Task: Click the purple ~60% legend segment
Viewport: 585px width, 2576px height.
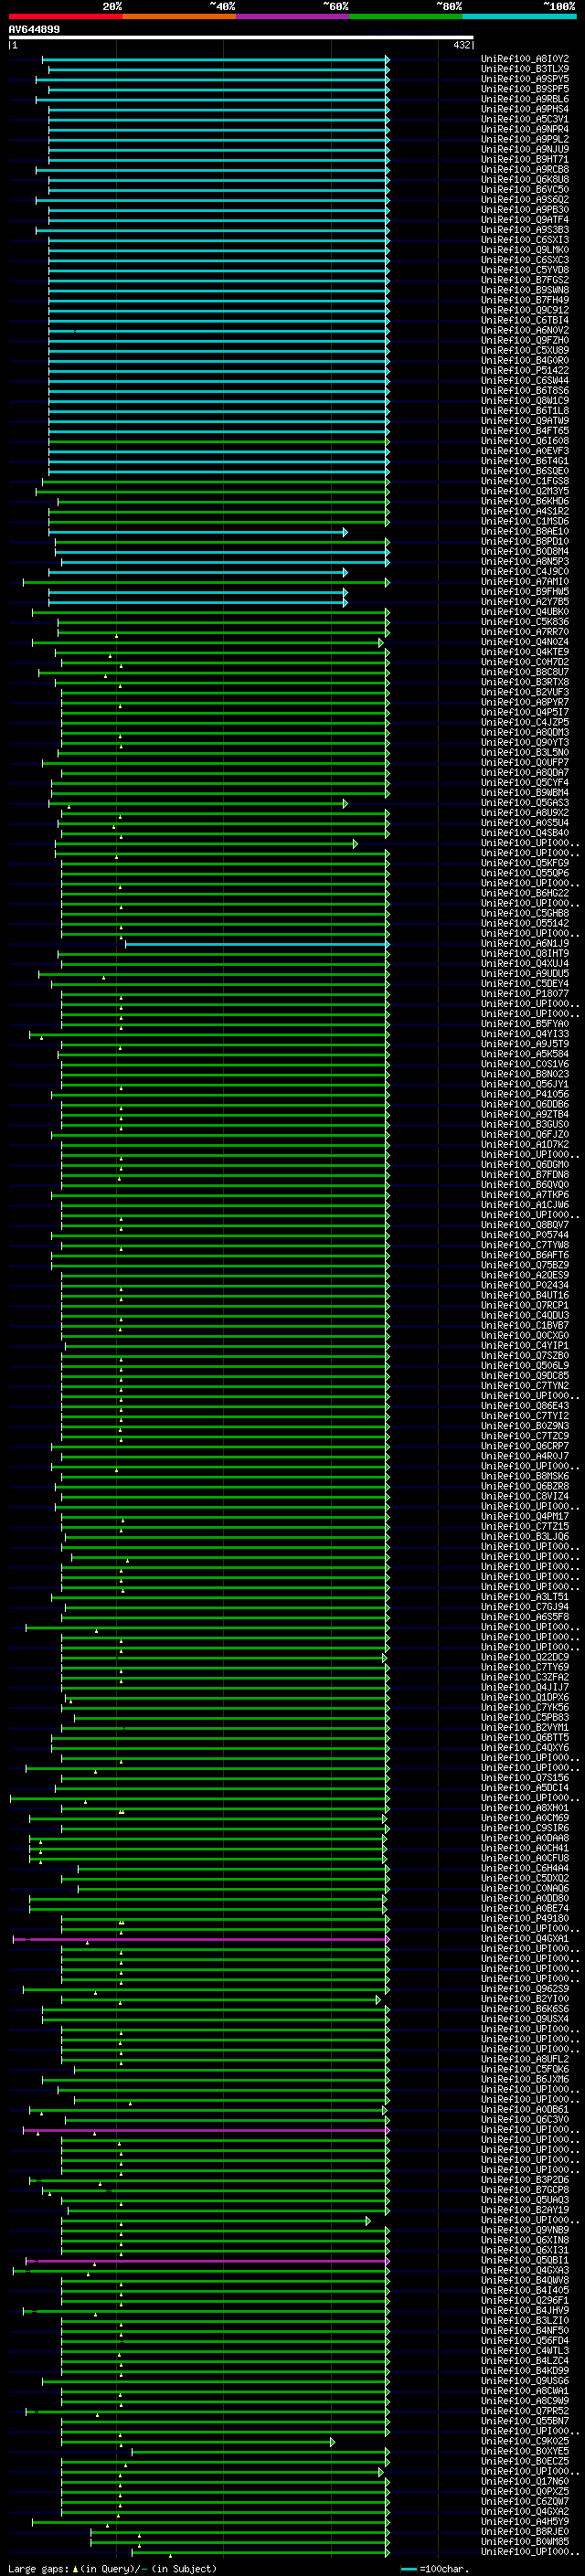Action: click(x=293, y=16)
